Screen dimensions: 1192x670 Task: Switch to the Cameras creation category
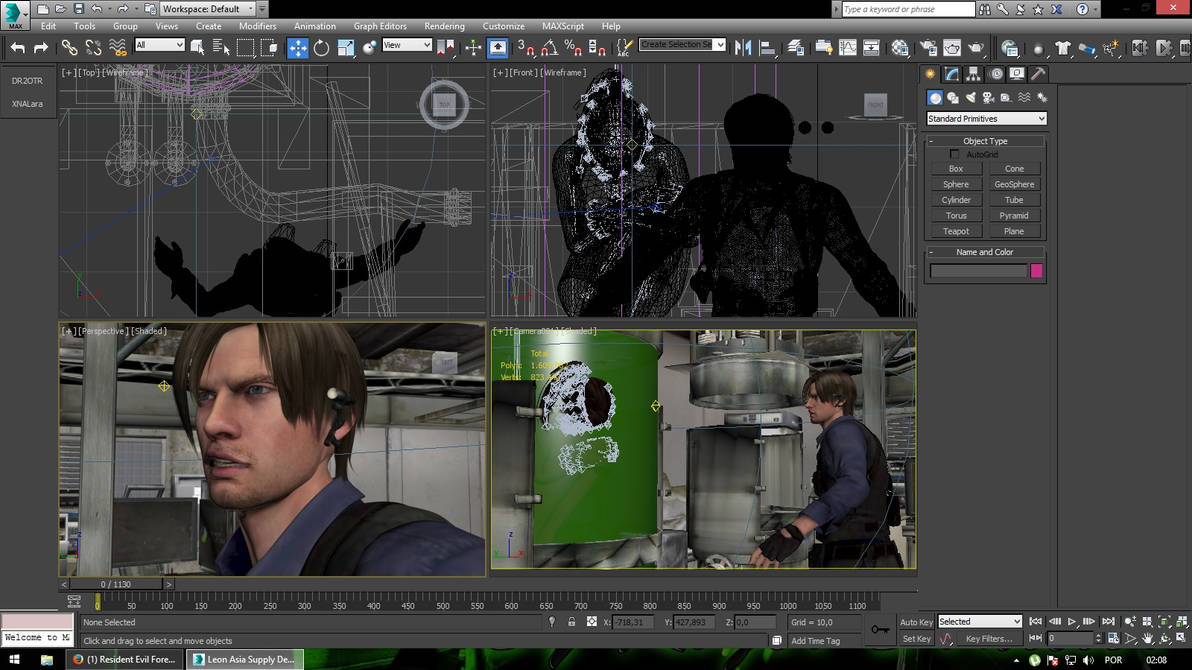point(987,97)
